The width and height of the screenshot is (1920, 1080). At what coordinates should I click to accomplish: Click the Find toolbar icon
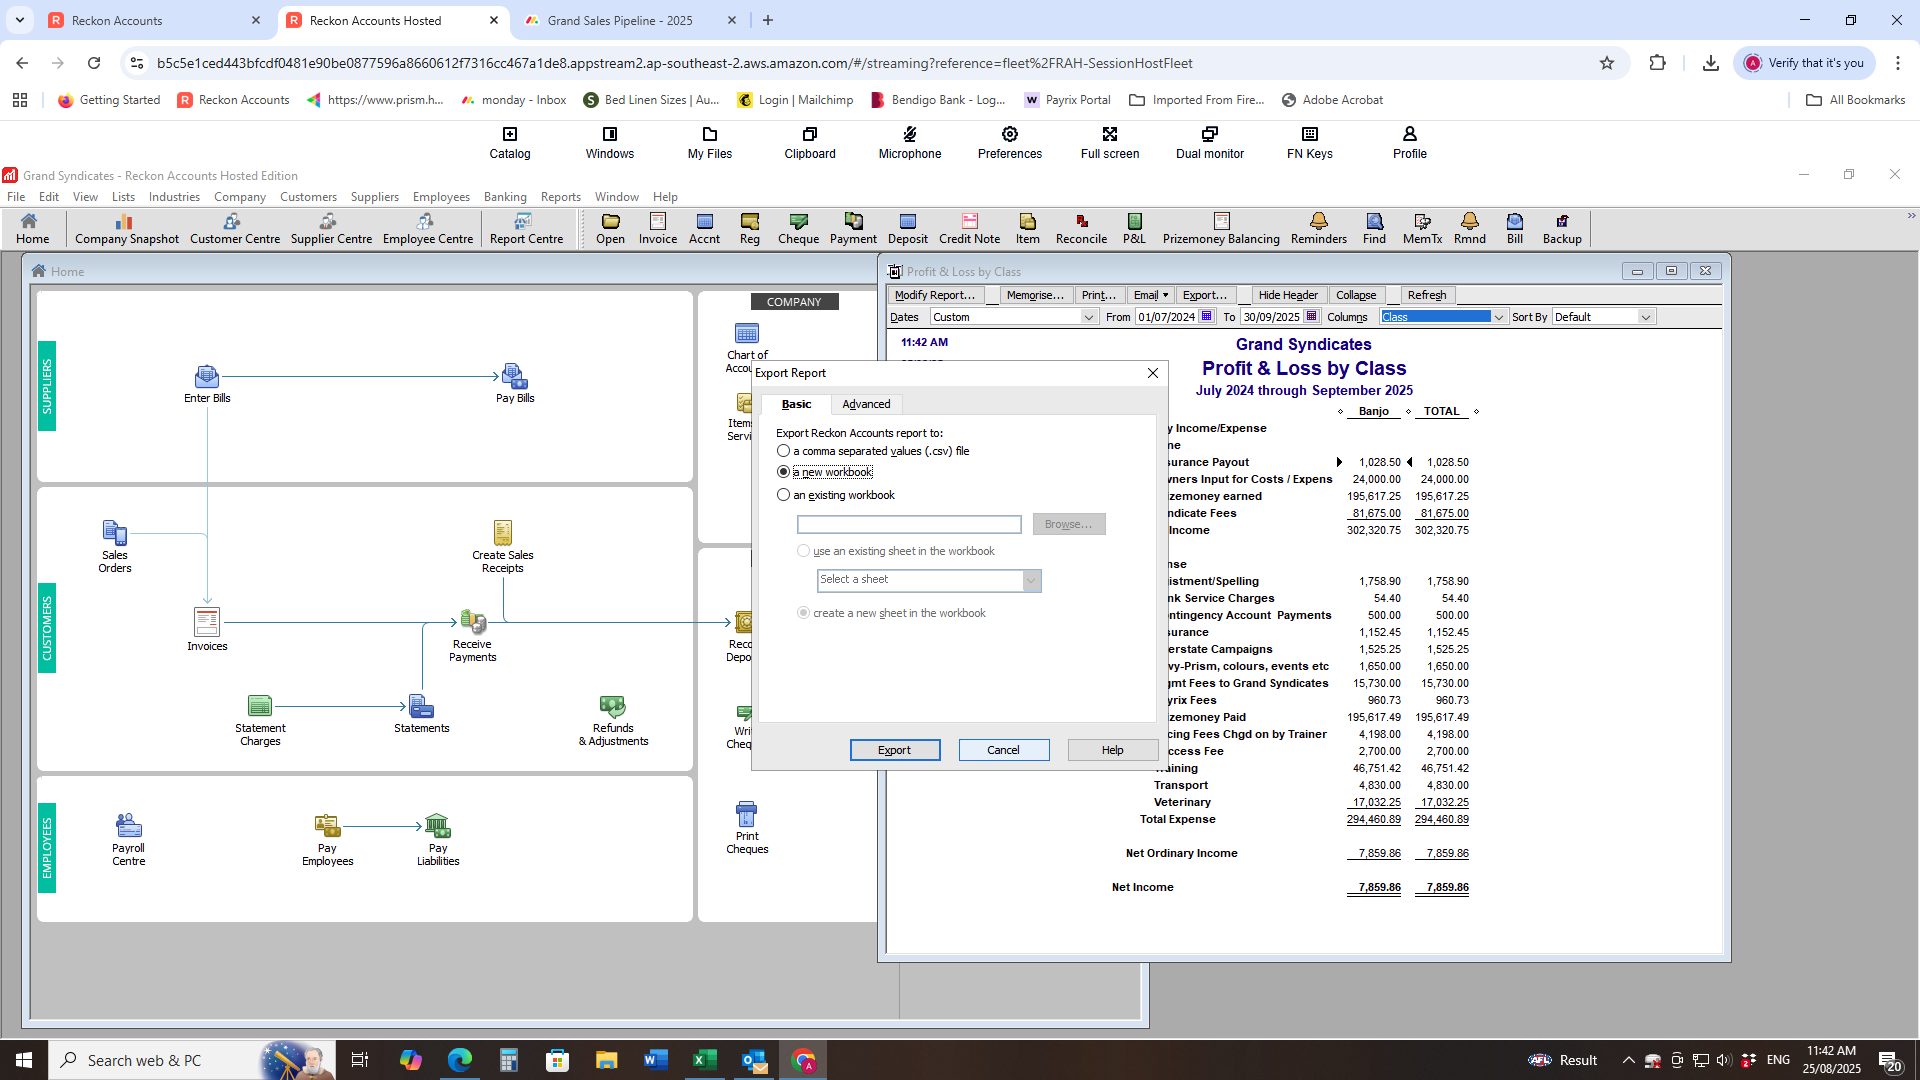click(1374, 228)
